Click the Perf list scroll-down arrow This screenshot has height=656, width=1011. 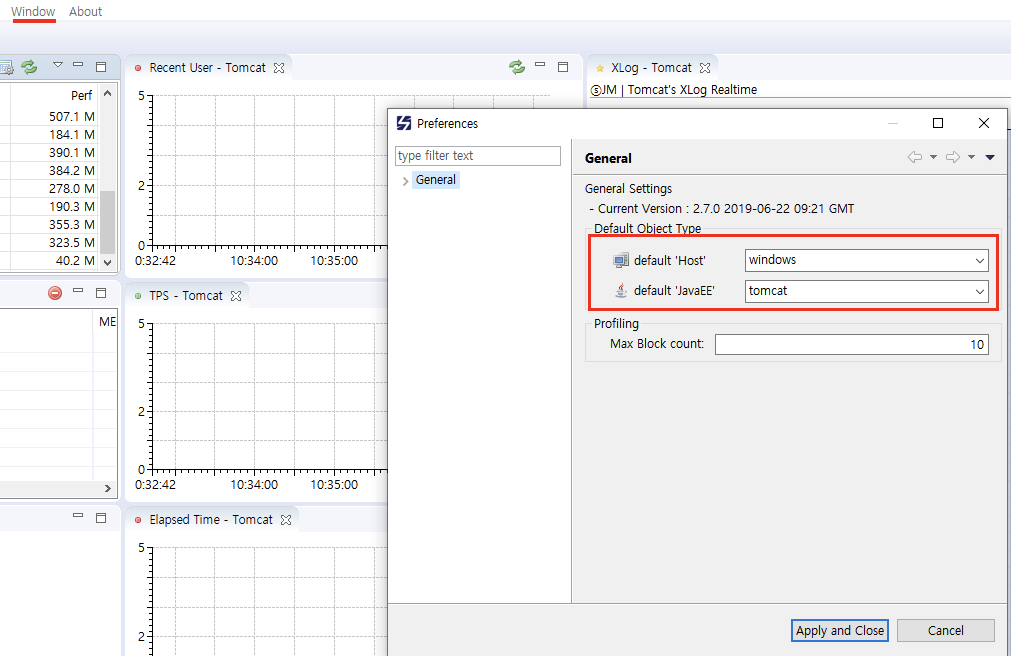point(108,263)
